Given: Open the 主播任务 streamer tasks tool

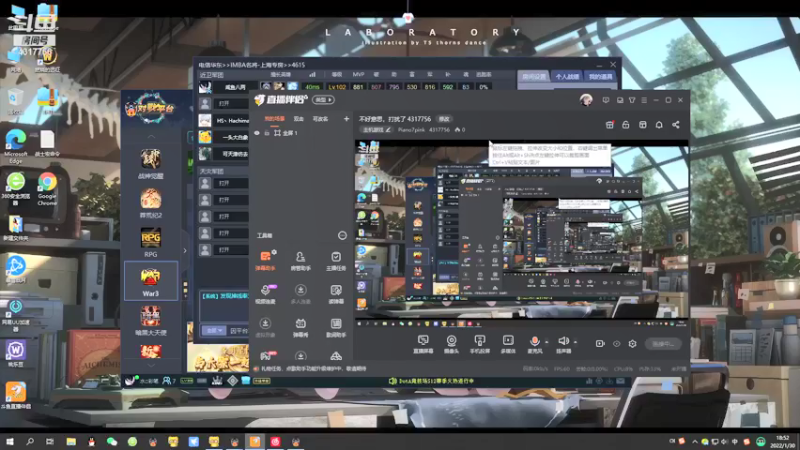Looking at the screenshot, I should tap(336, 260).
